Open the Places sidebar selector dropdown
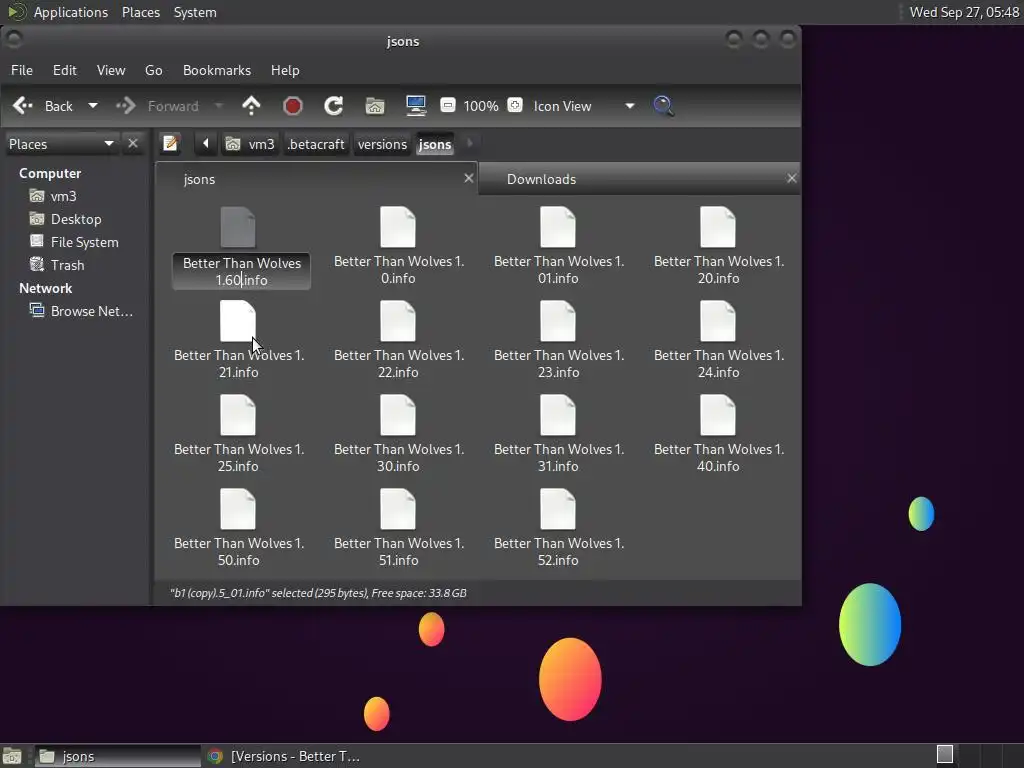This screenshot has height=768, width=1024. tap(61, 144)
